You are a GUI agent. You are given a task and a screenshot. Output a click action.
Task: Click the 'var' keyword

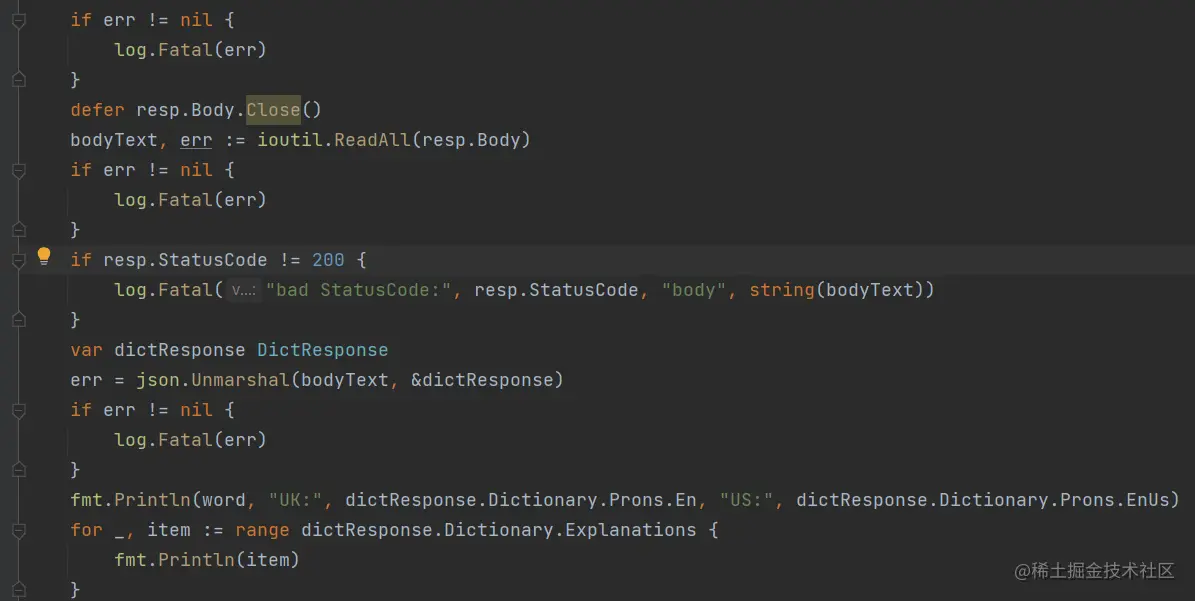86,350
